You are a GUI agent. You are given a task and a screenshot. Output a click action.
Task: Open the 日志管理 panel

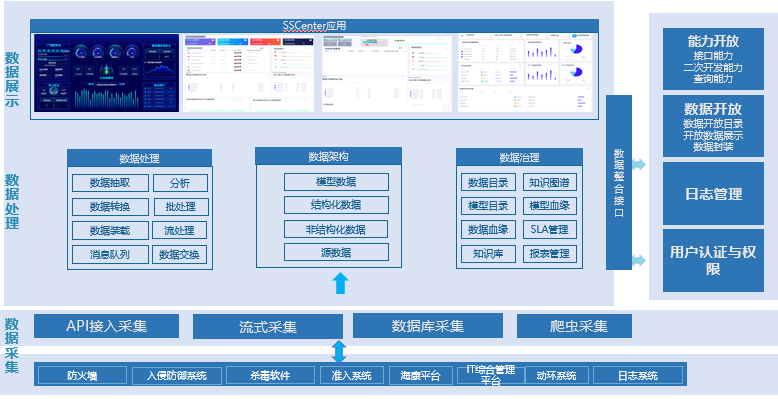click(x=713, y=194)
